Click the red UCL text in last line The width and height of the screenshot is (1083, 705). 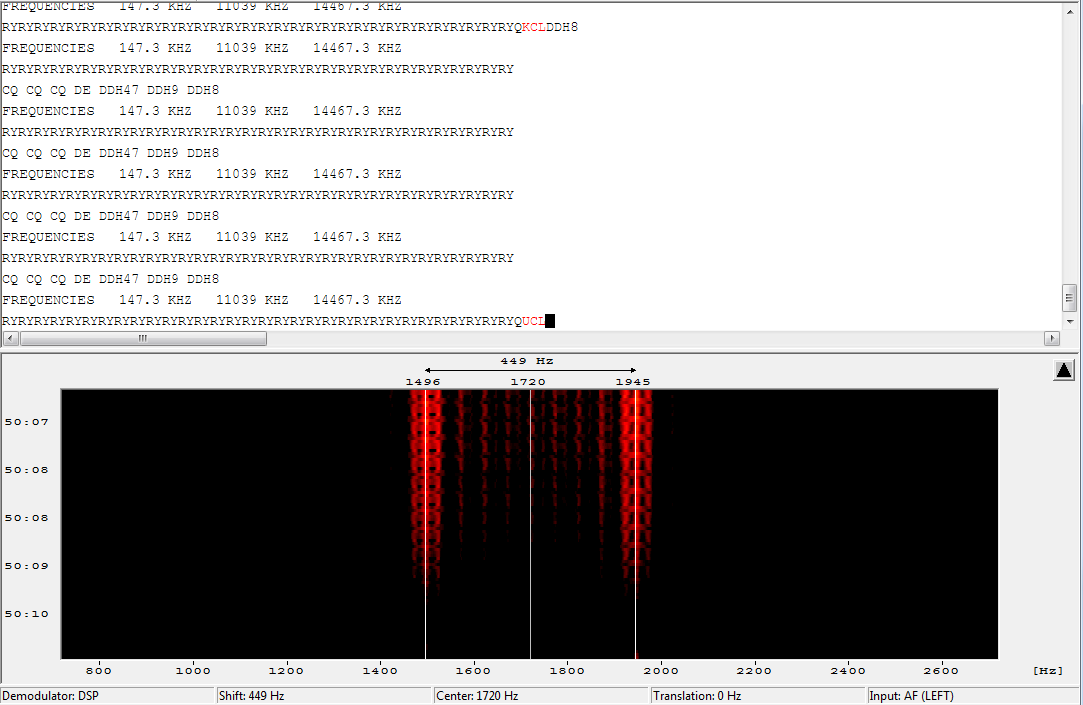click(534, 321)
